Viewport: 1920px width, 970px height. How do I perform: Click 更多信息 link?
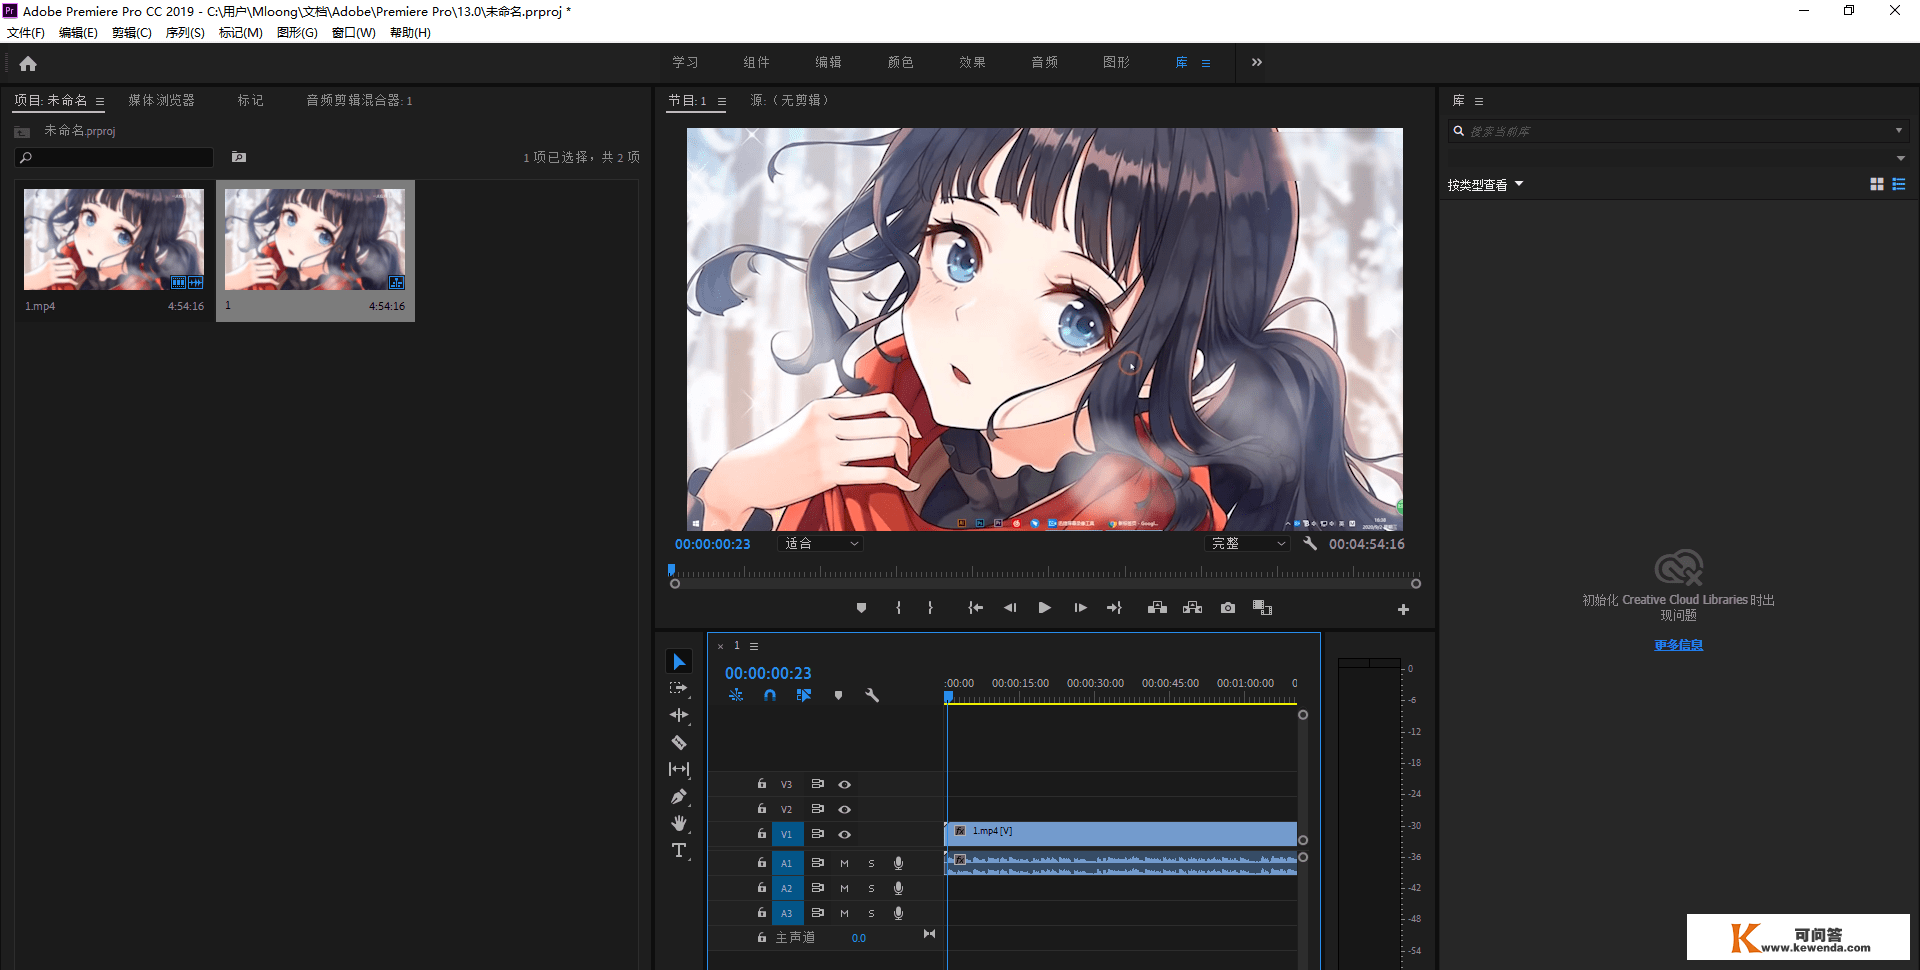[x=1678, y=645]
